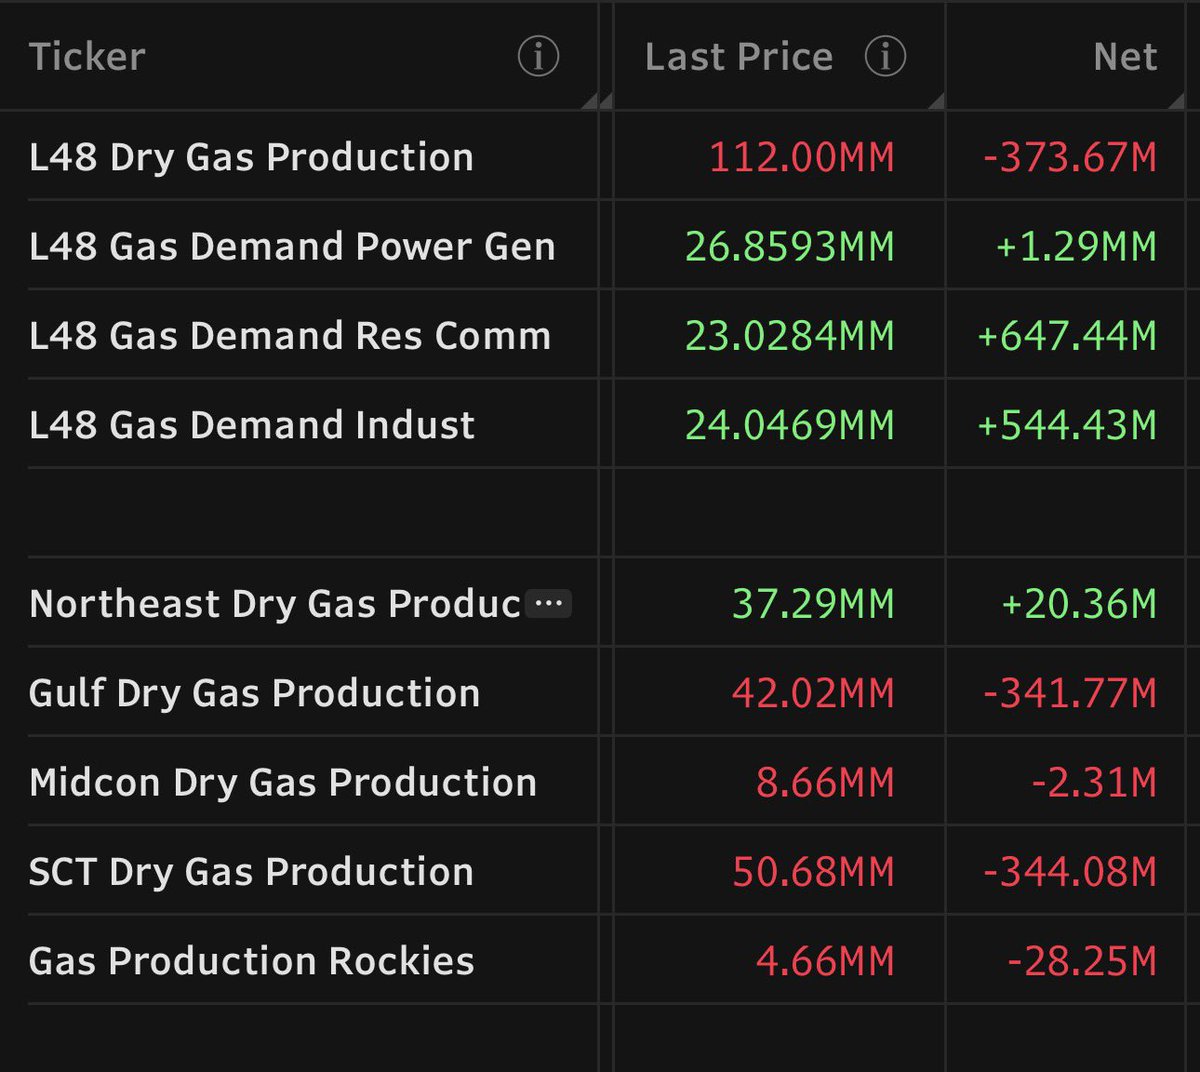Viewport: 1200px width, 1072px height.
Task: Select the Gas Production Rockies ticker
Action: point(252,961)
